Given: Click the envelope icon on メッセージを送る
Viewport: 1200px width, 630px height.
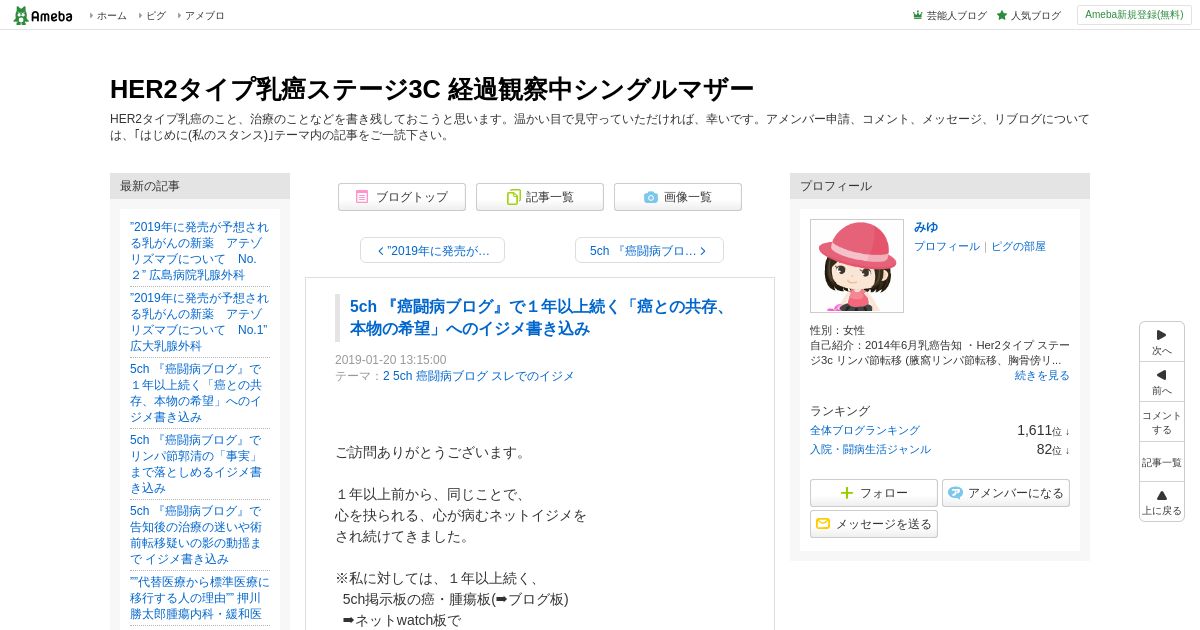Looking at the screenshot, I should click(x=823, y=524).
